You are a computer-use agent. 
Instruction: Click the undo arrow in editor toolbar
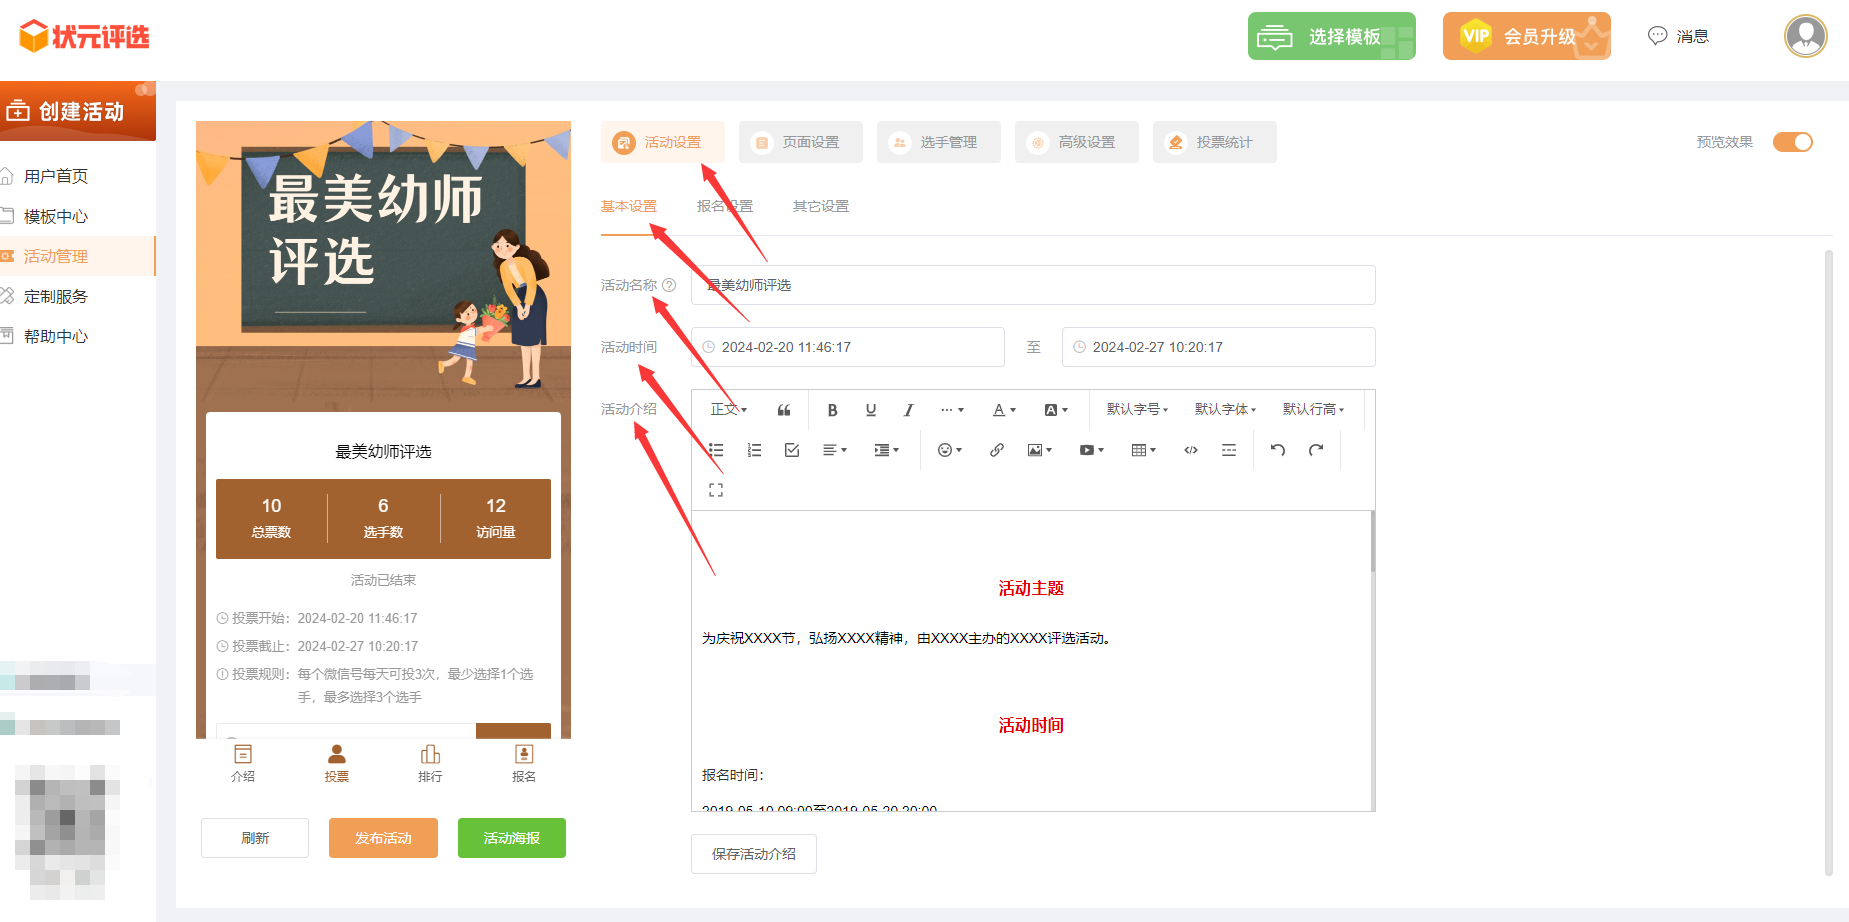[1277, 450]
